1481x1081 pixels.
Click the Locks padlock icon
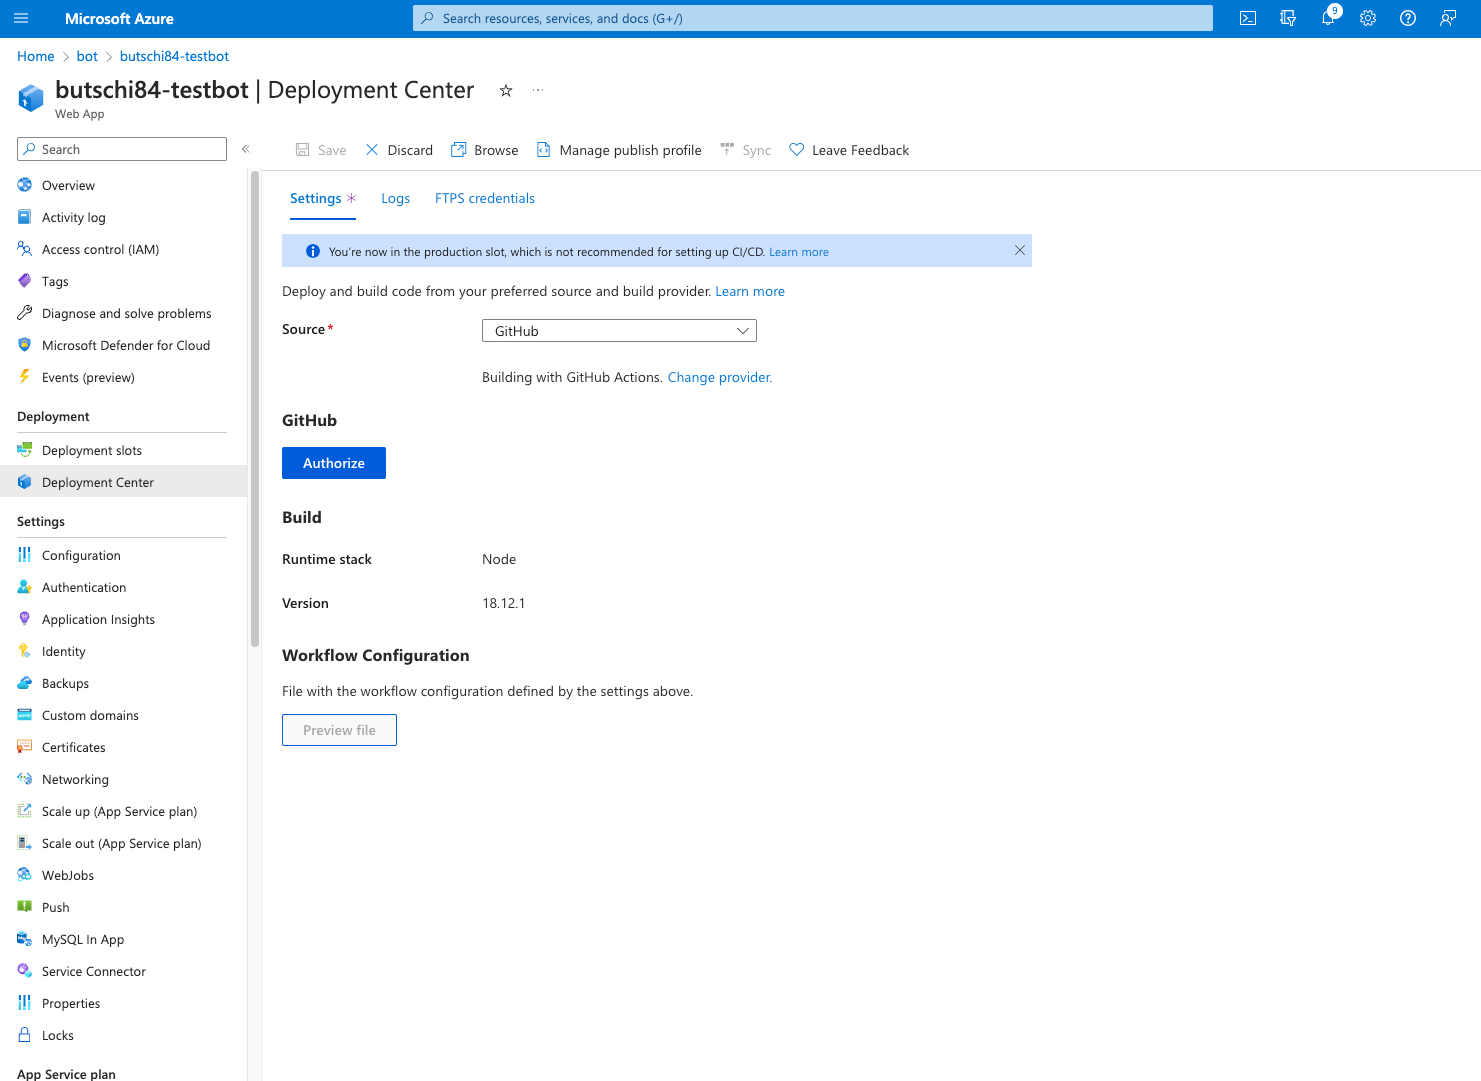point(25,1035)
